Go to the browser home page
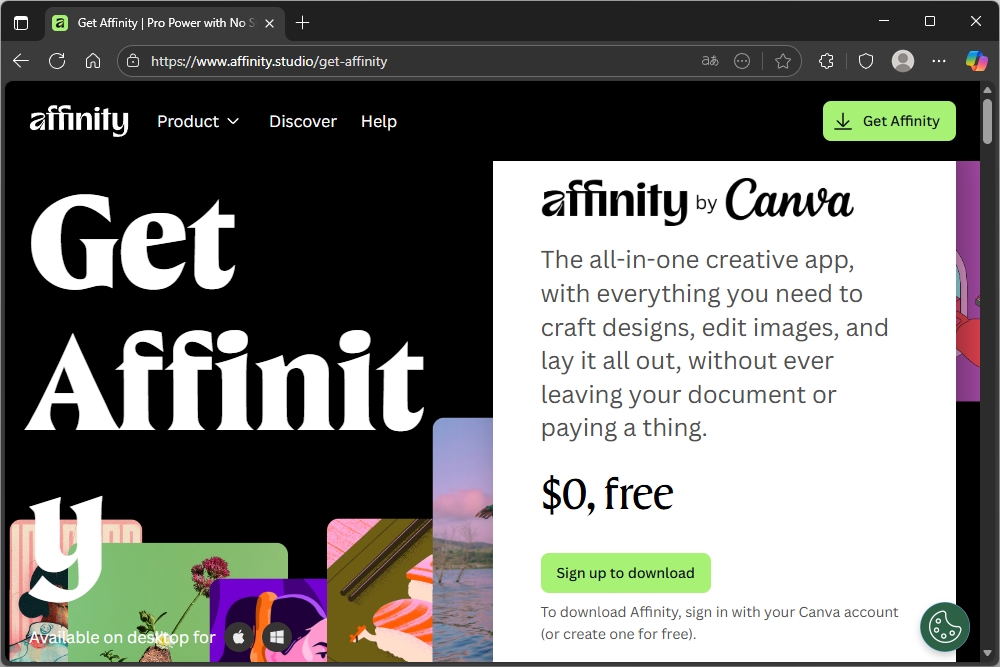The height and width of the screenshot is (667, 1000). (93, 61)
